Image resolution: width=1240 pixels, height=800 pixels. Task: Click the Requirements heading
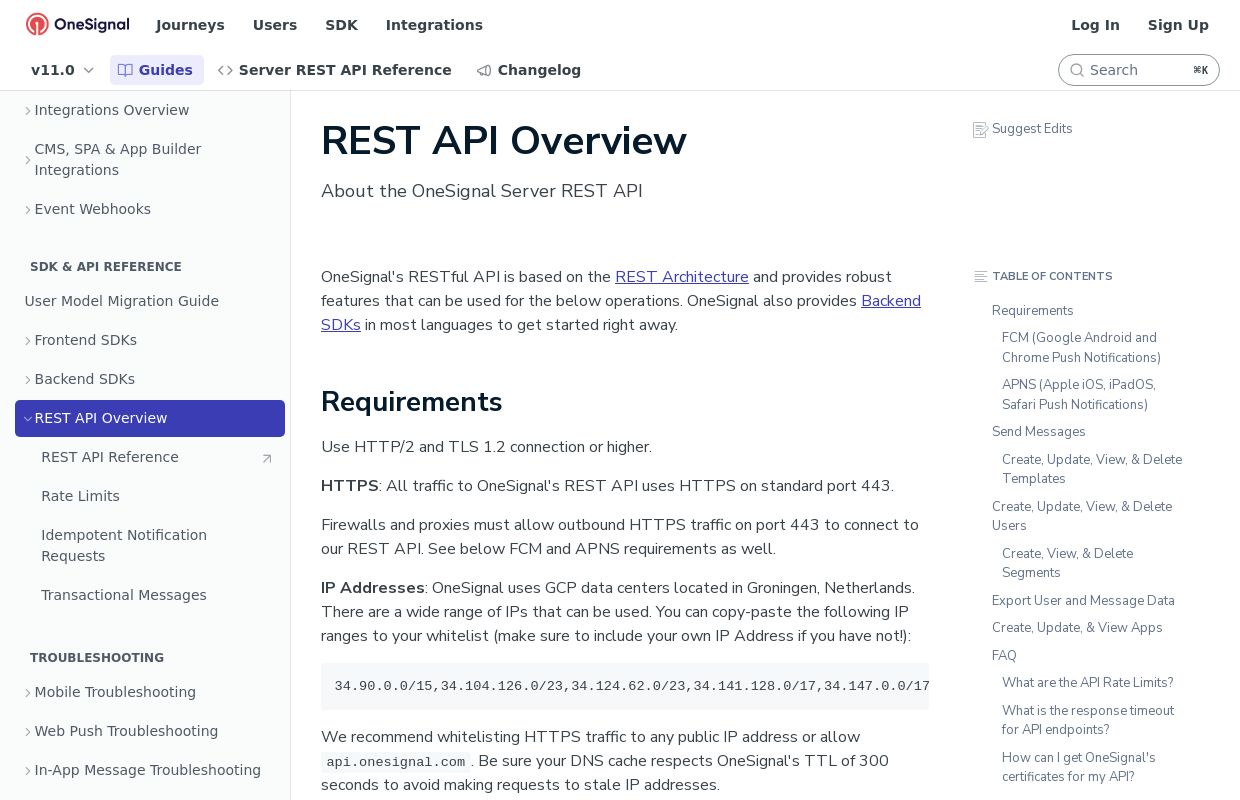[411, 402]
